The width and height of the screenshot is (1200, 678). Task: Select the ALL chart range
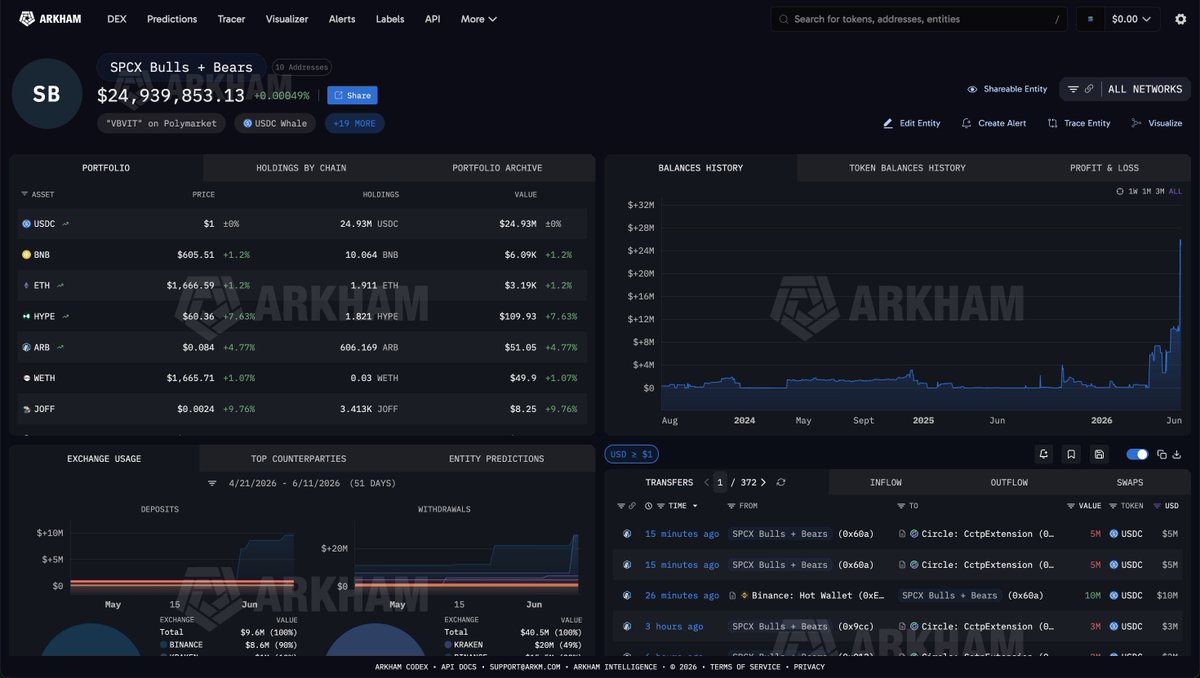1175,191
